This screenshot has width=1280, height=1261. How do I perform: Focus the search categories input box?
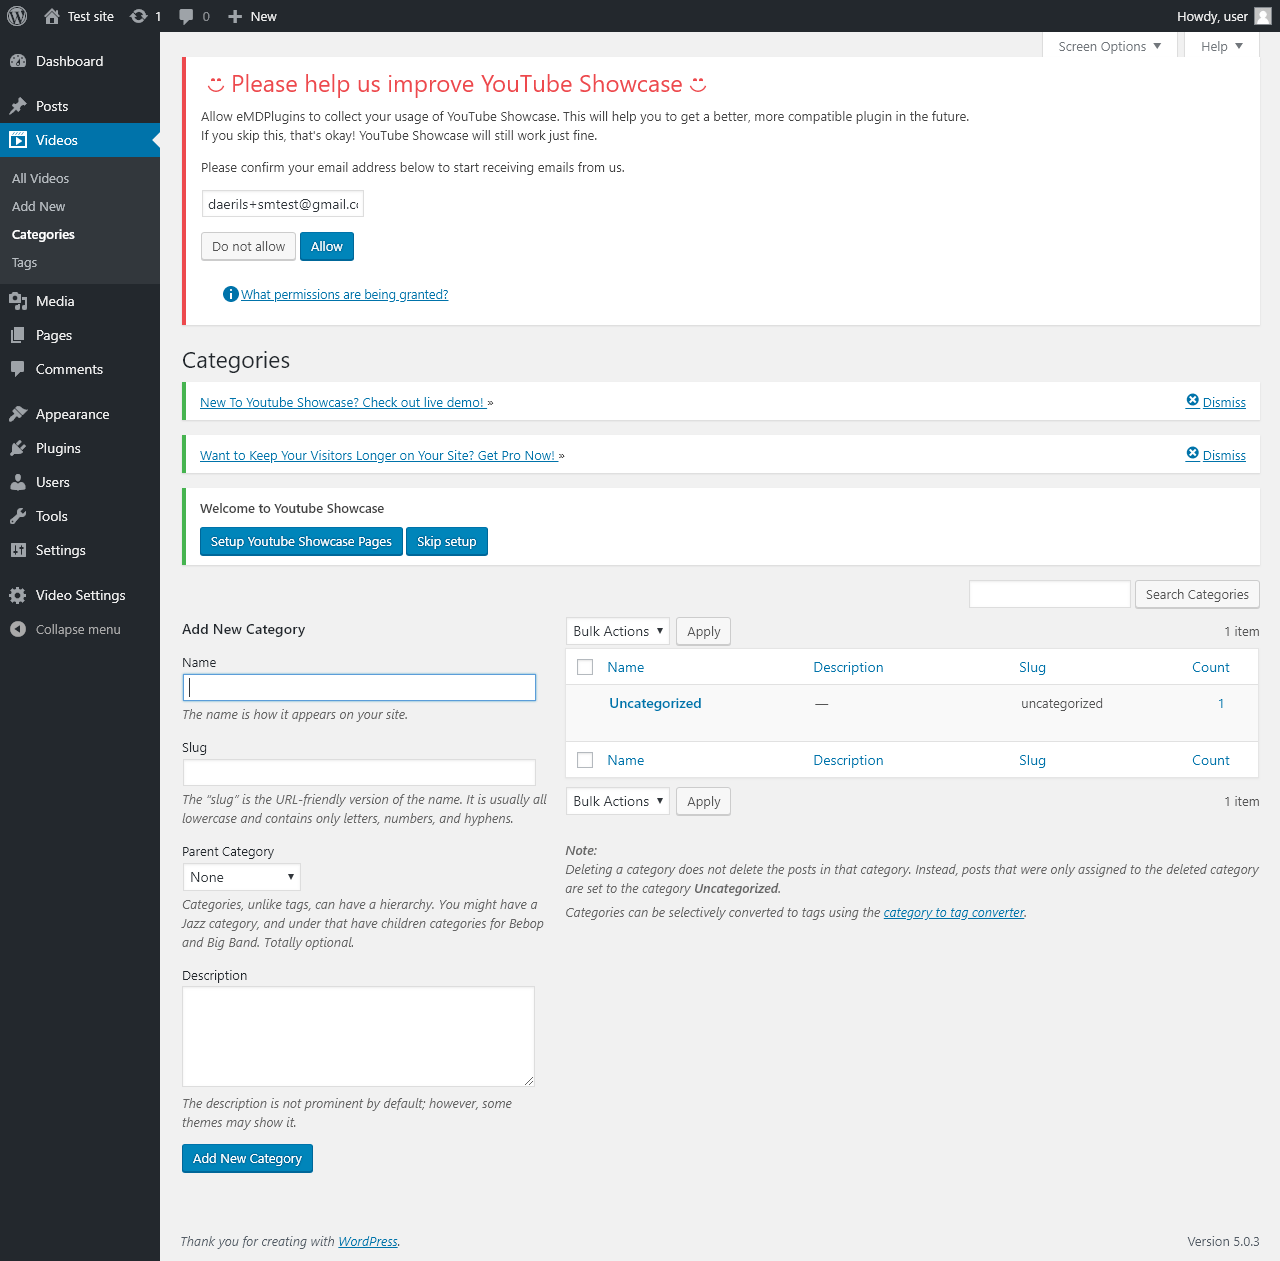coord(1050,594)
